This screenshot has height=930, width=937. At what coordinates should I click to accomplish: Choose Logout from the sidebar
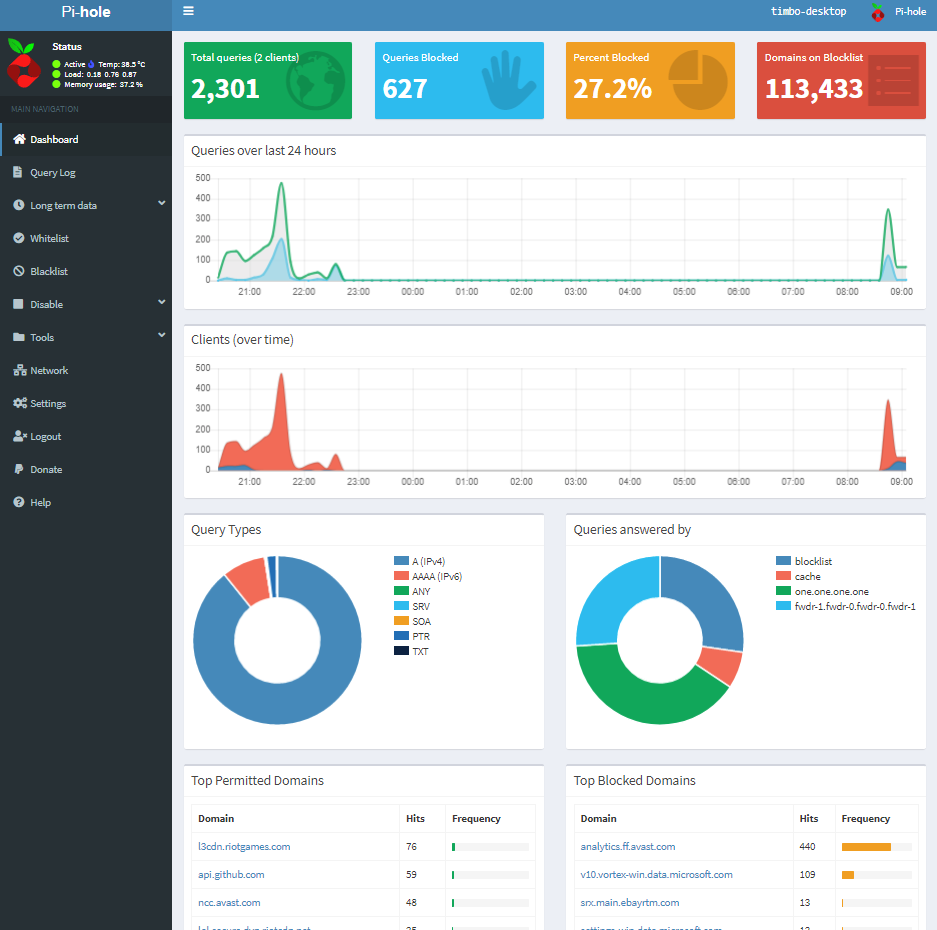coord(50,436)
